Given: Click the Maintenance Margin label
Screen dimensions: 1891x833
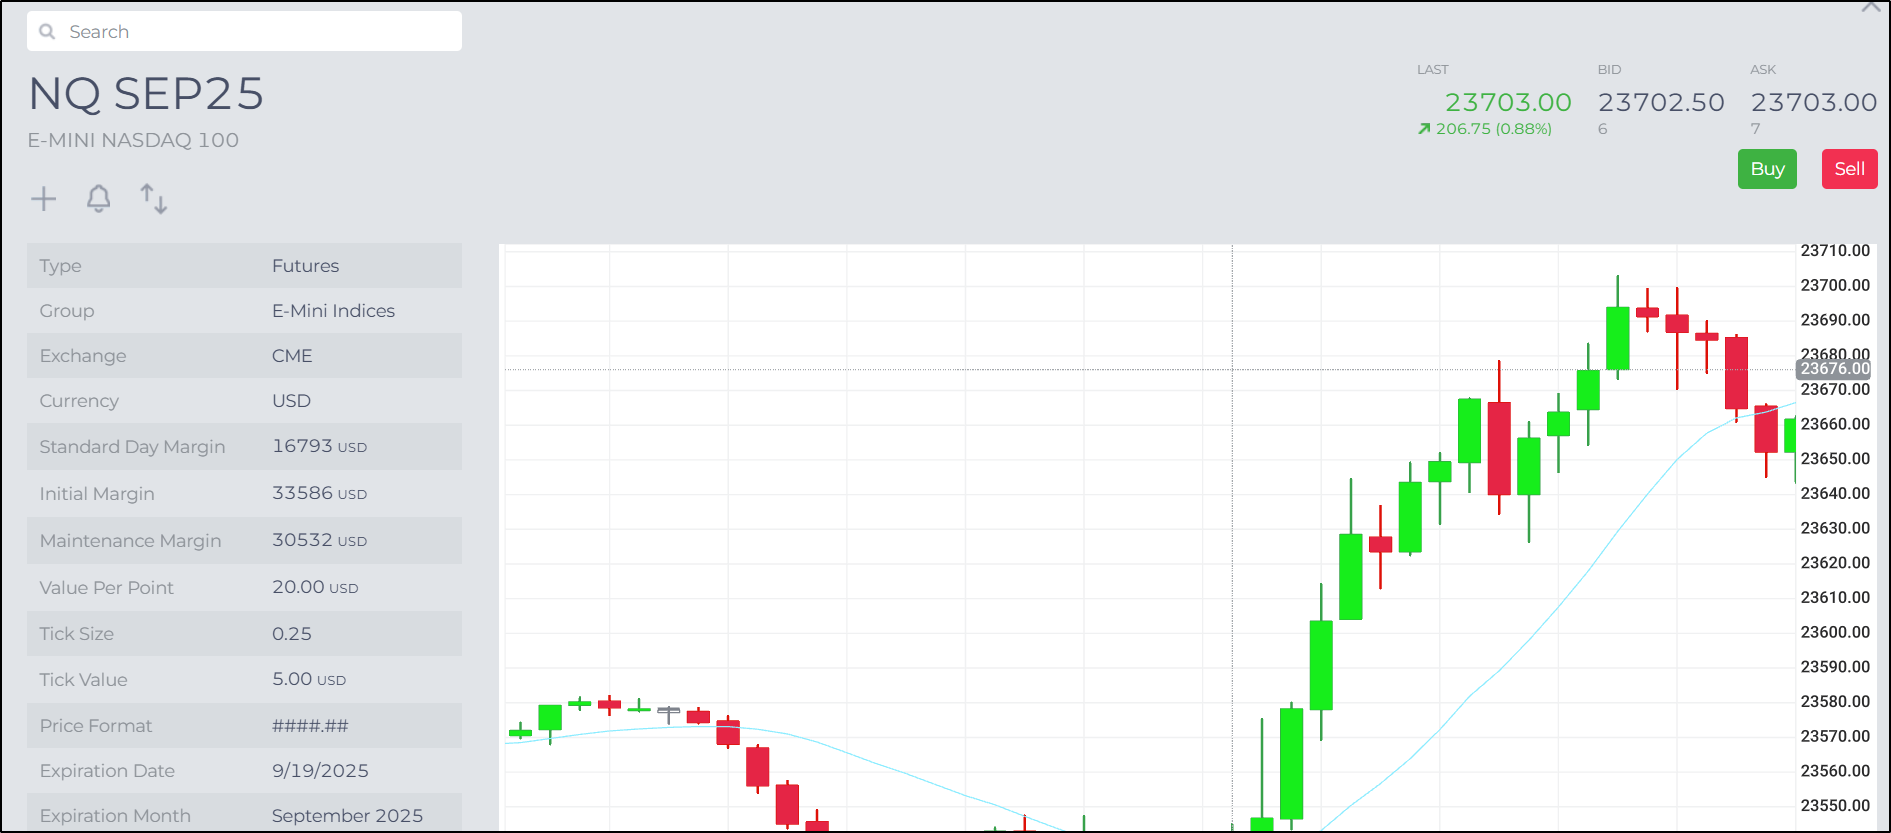Looking at the screenshot, I should (130, 541).
